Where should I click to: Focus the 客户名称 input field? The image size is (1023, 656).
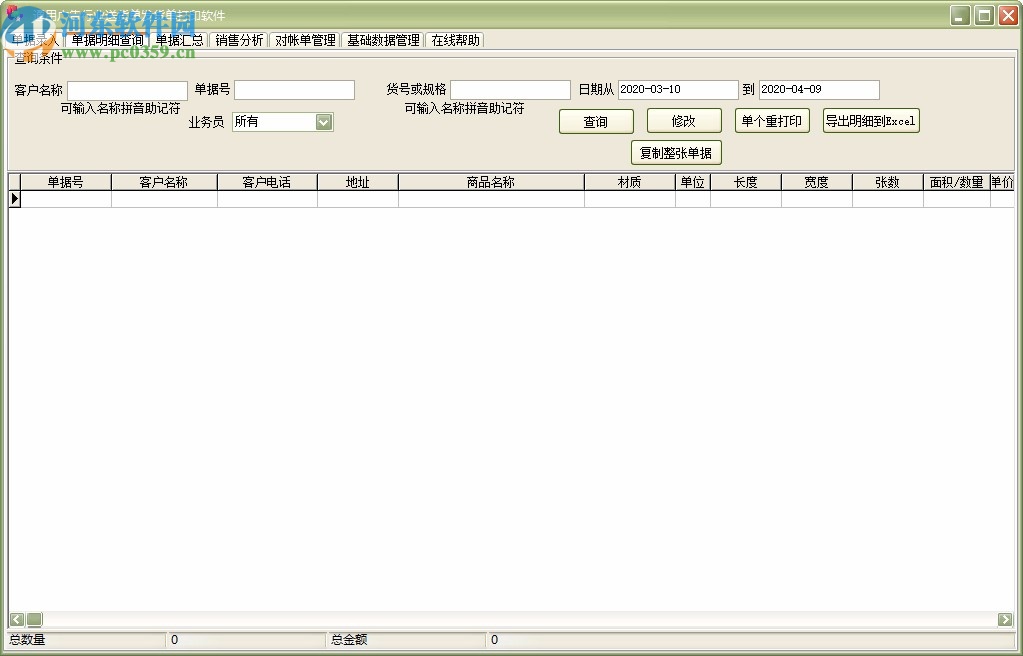click(127, 90)
